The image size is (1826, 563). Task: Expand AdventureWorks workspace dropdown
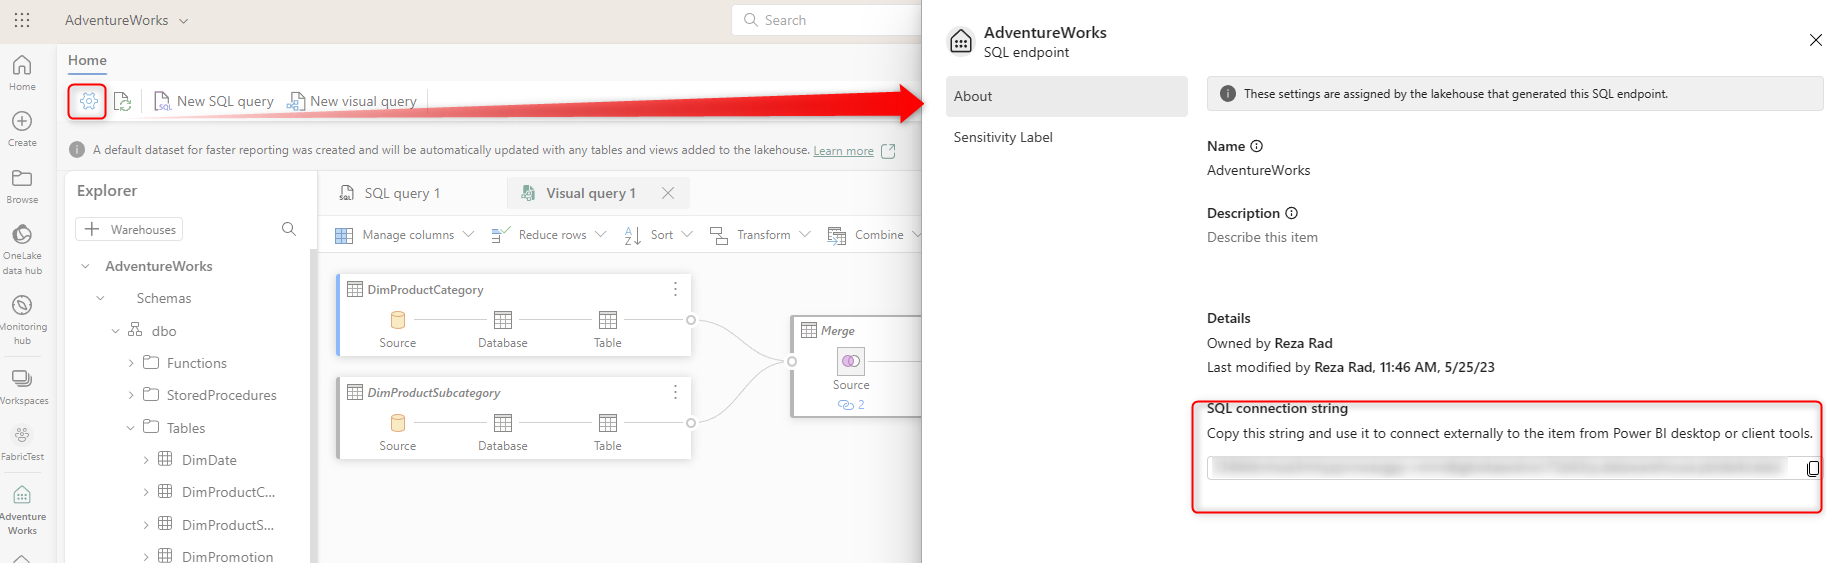[183, 20]
